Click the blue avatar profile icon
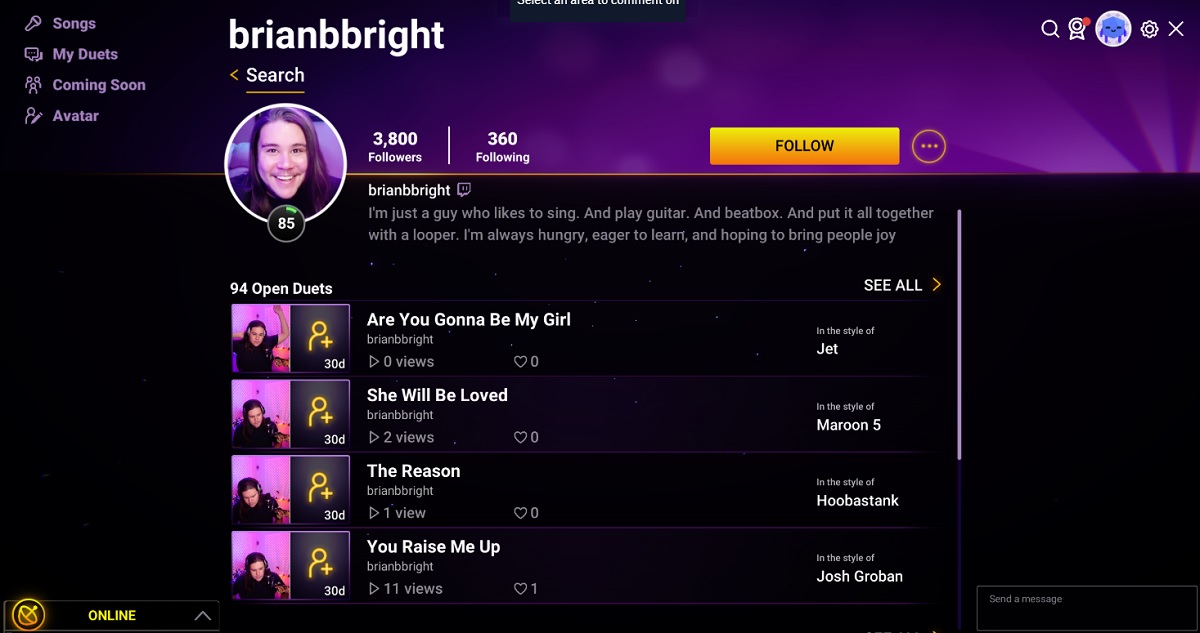Viewport: 1200px width, 633px height. 1113,29
